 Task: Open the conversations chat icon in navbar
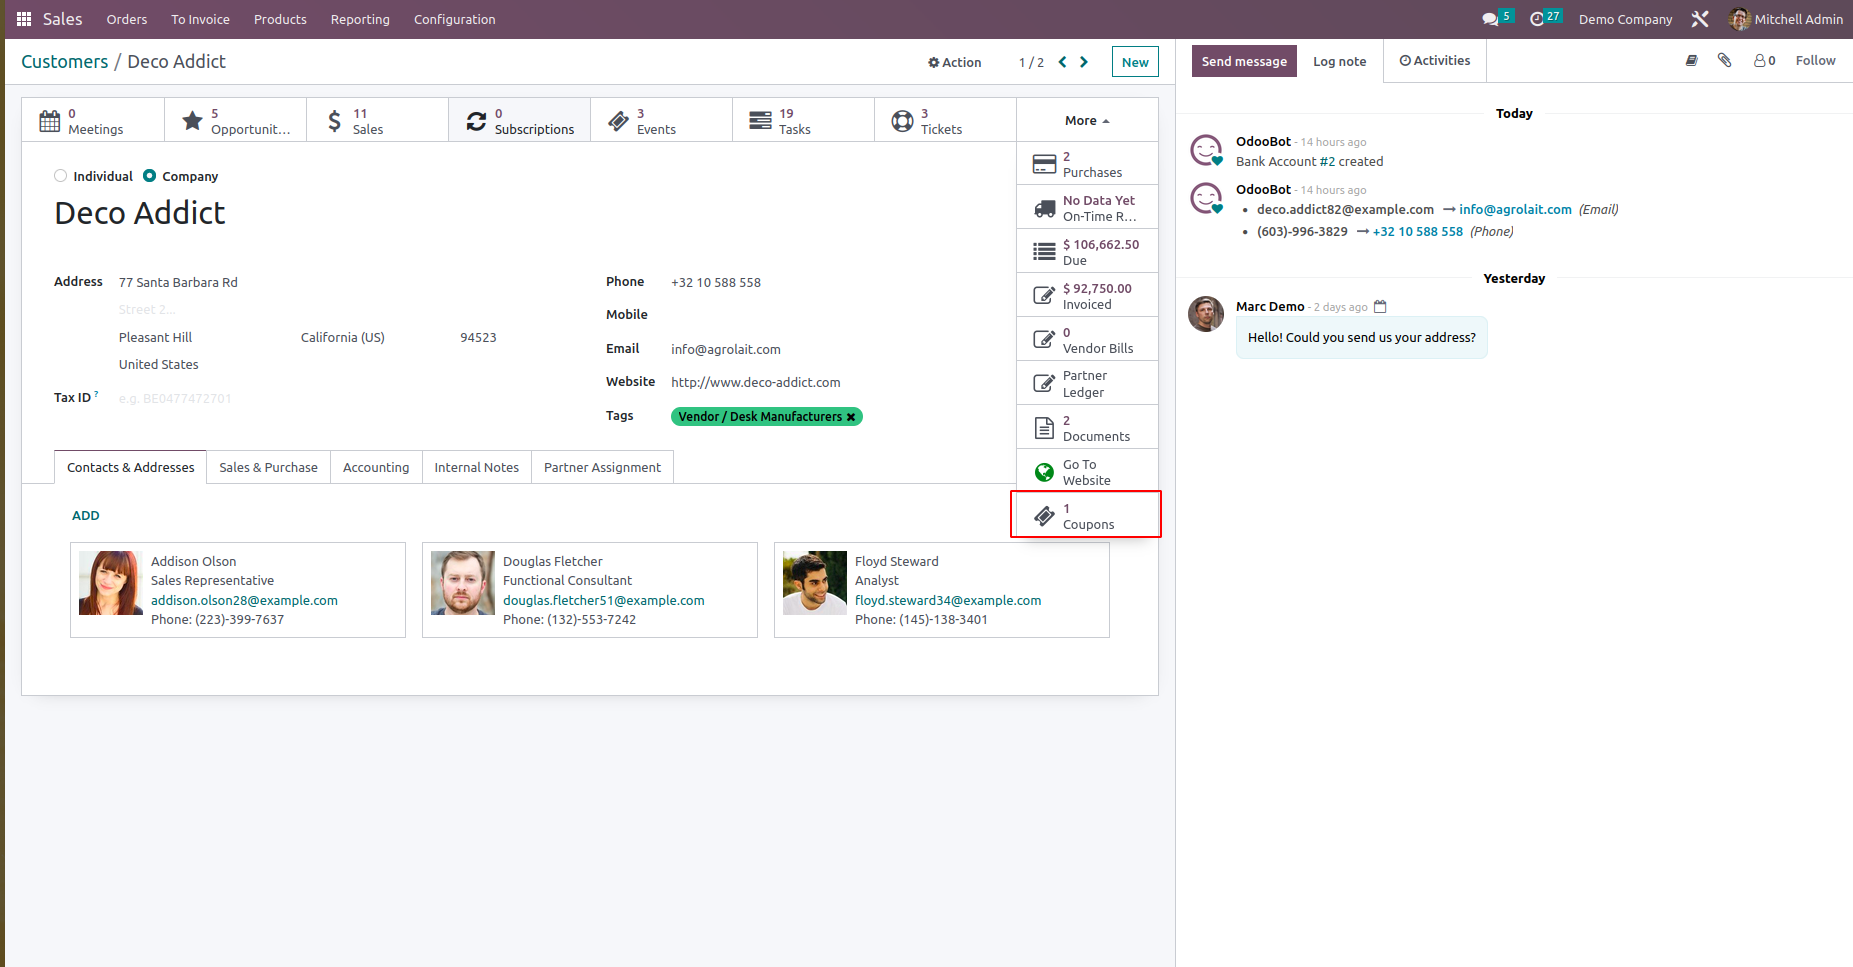pyautogui.click(x=1490, y=19)
